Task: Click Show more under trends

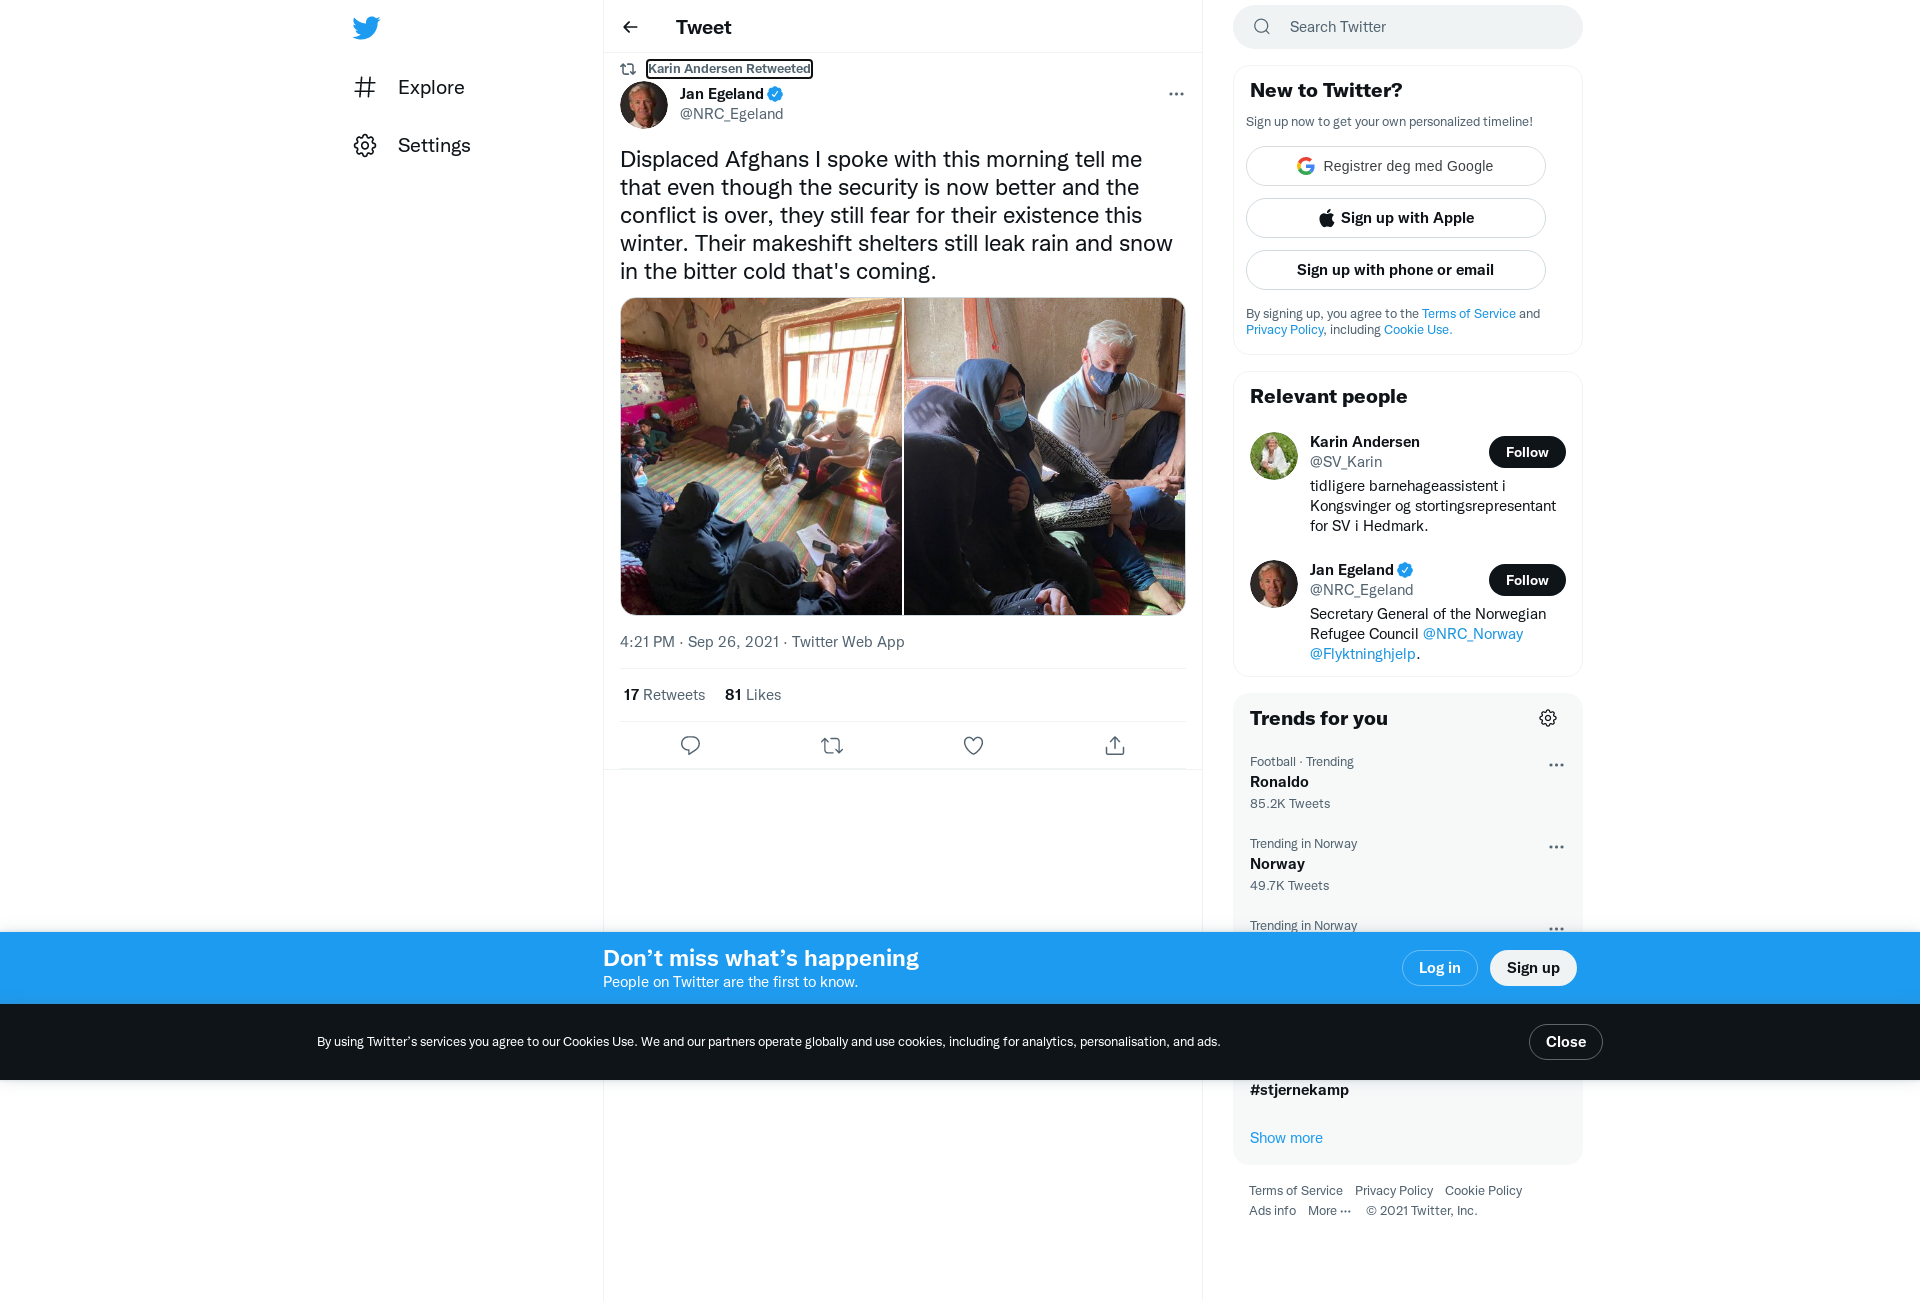Action: click(1286, 1138)
